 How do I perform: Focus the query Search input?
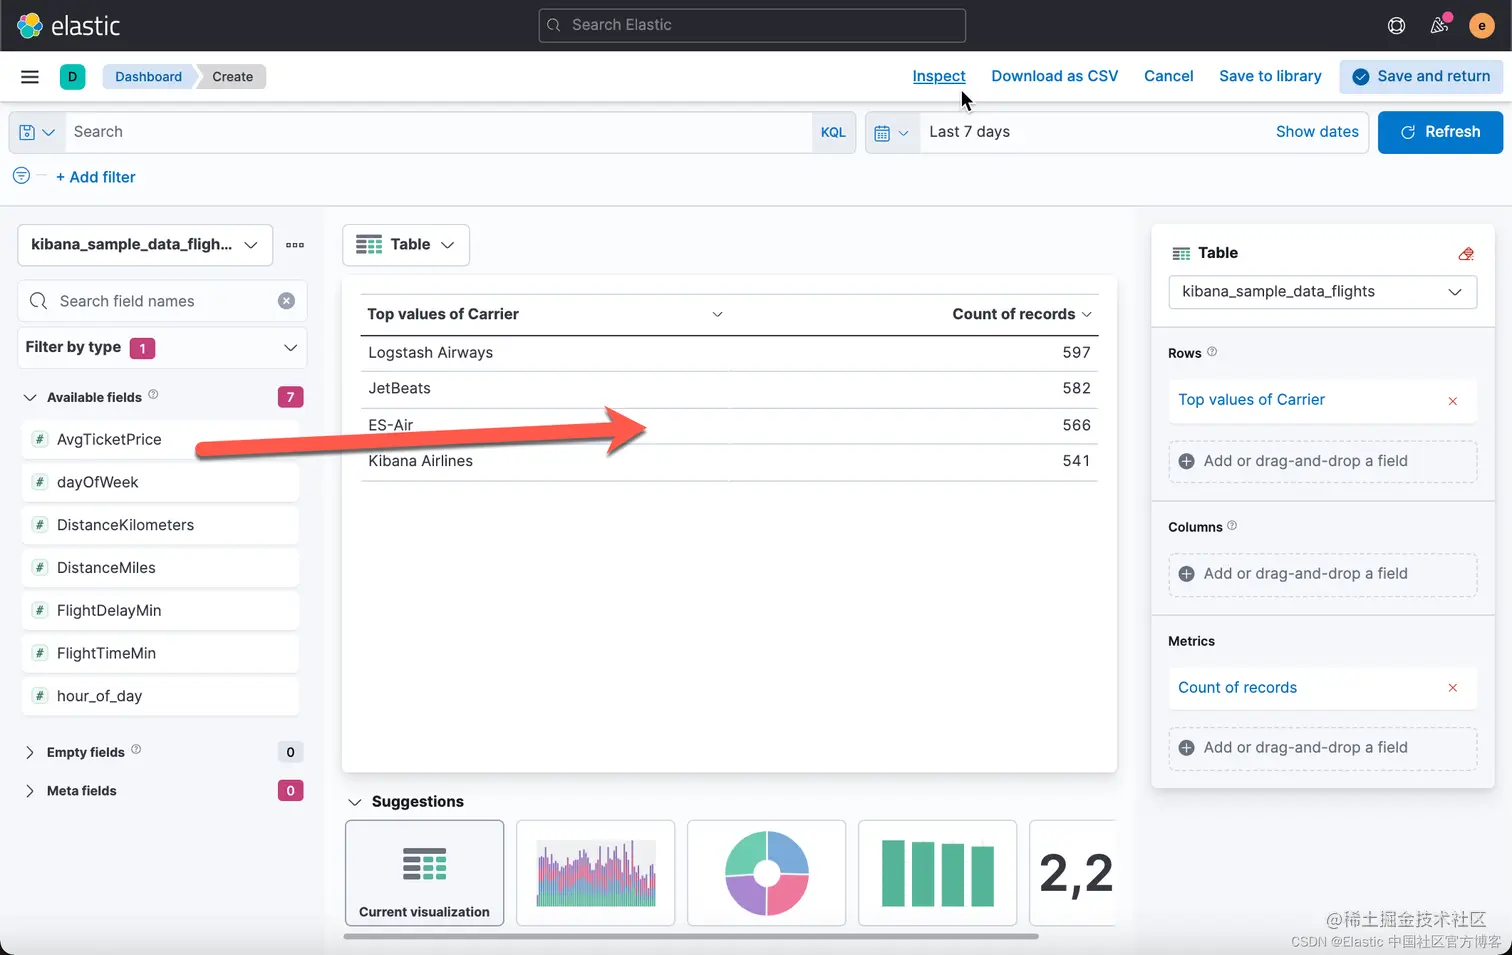click(438, 132)
